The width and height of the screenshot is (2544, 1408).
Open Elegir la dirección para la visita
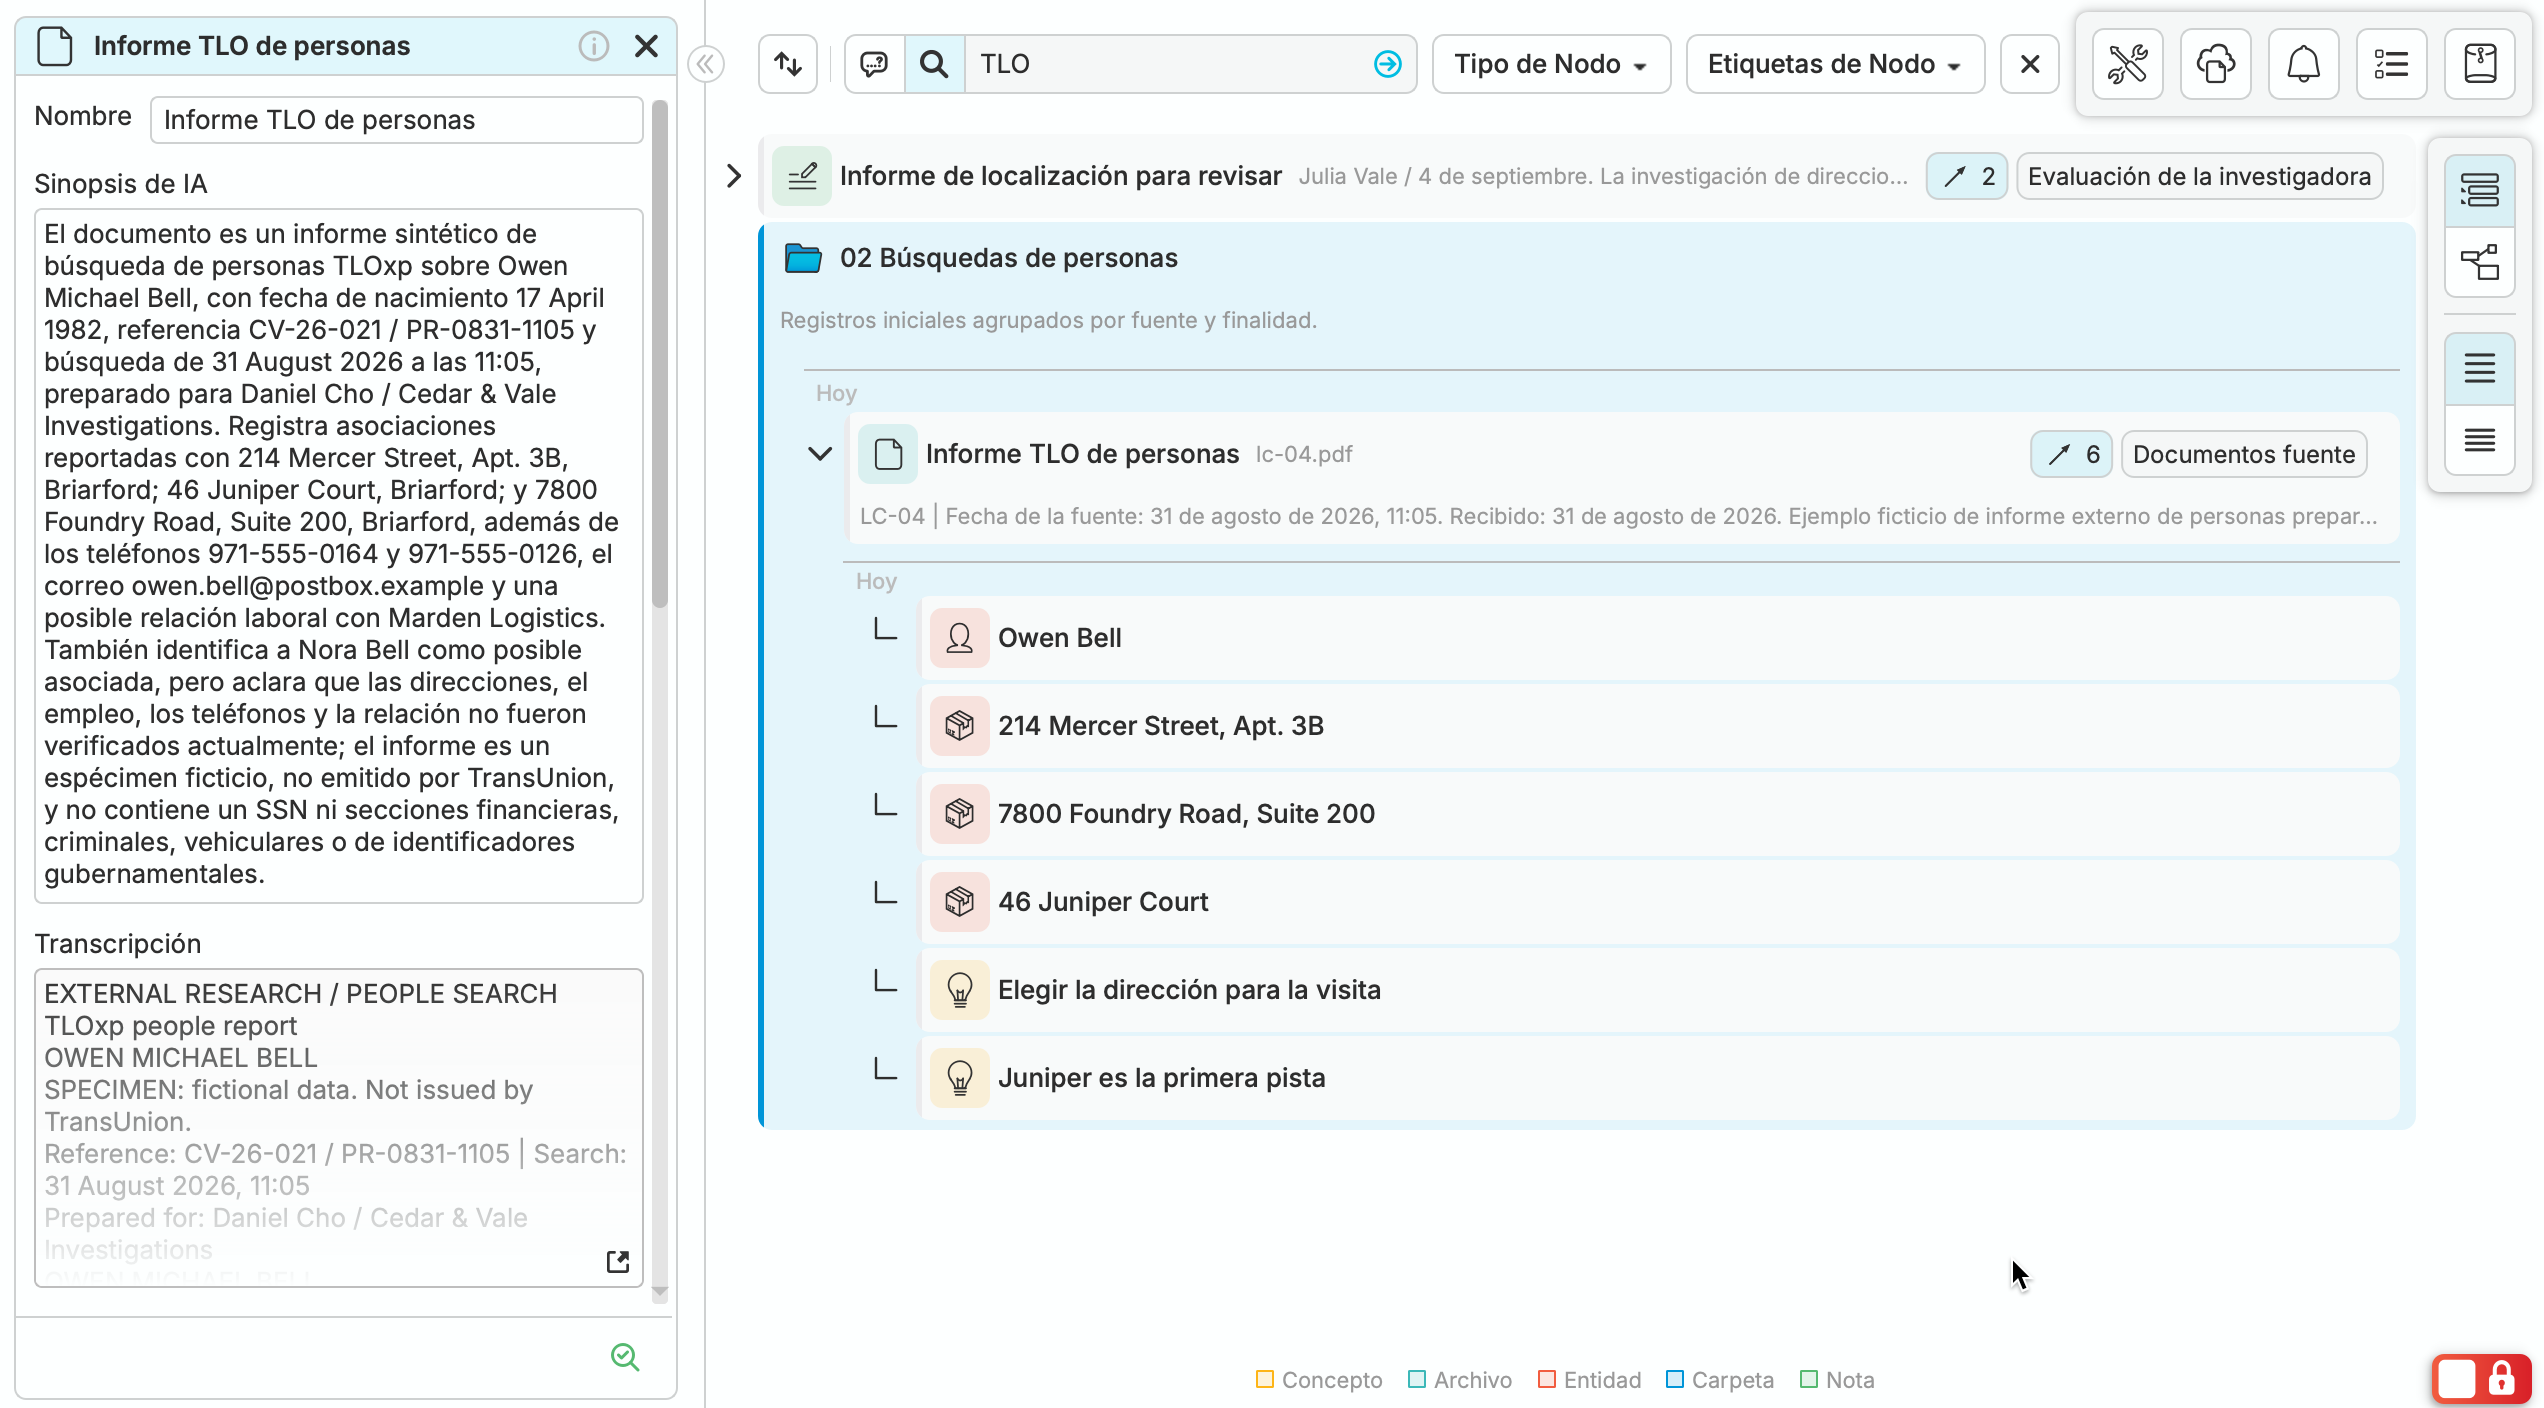pyautogui.click(x=1658, y=990)
